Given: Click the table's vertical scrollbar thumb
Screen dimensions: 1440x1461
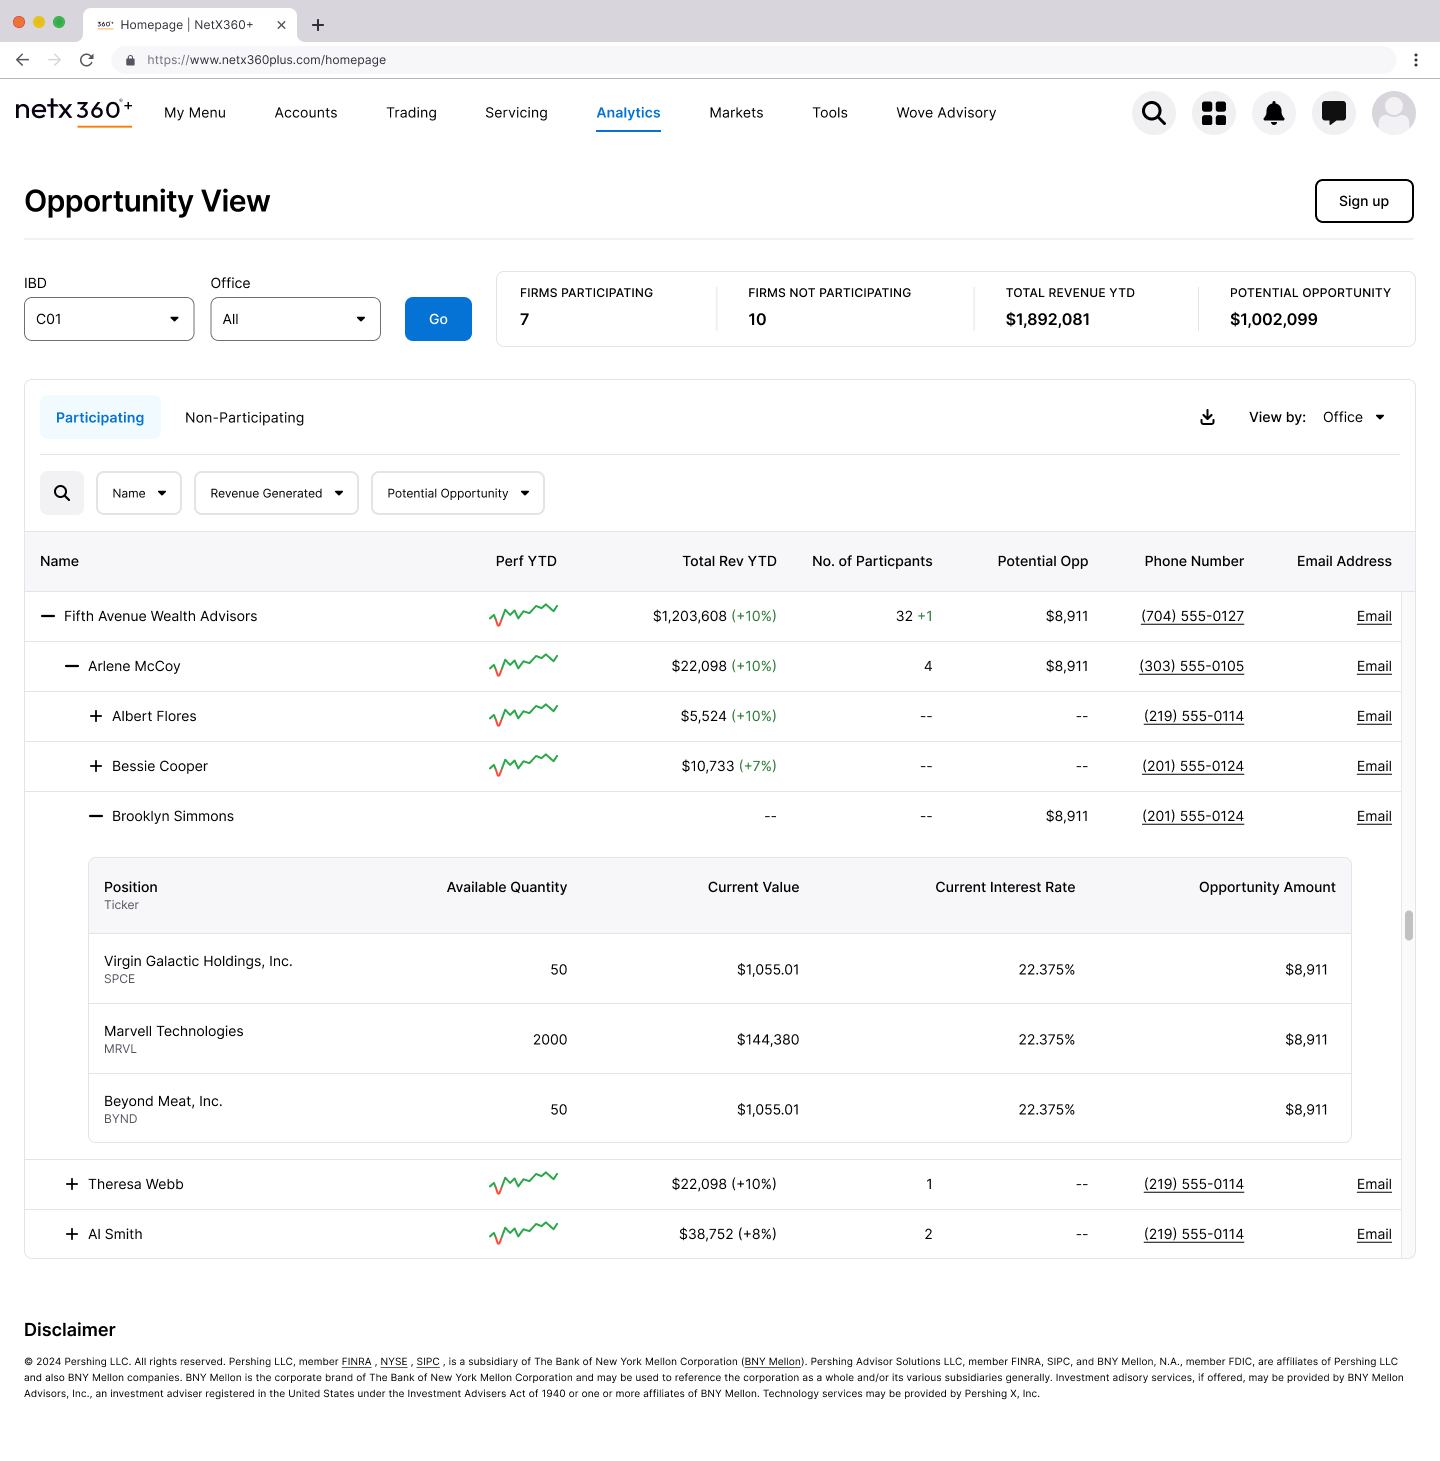Looking at the screenshot, I should tap(1408, 925).
